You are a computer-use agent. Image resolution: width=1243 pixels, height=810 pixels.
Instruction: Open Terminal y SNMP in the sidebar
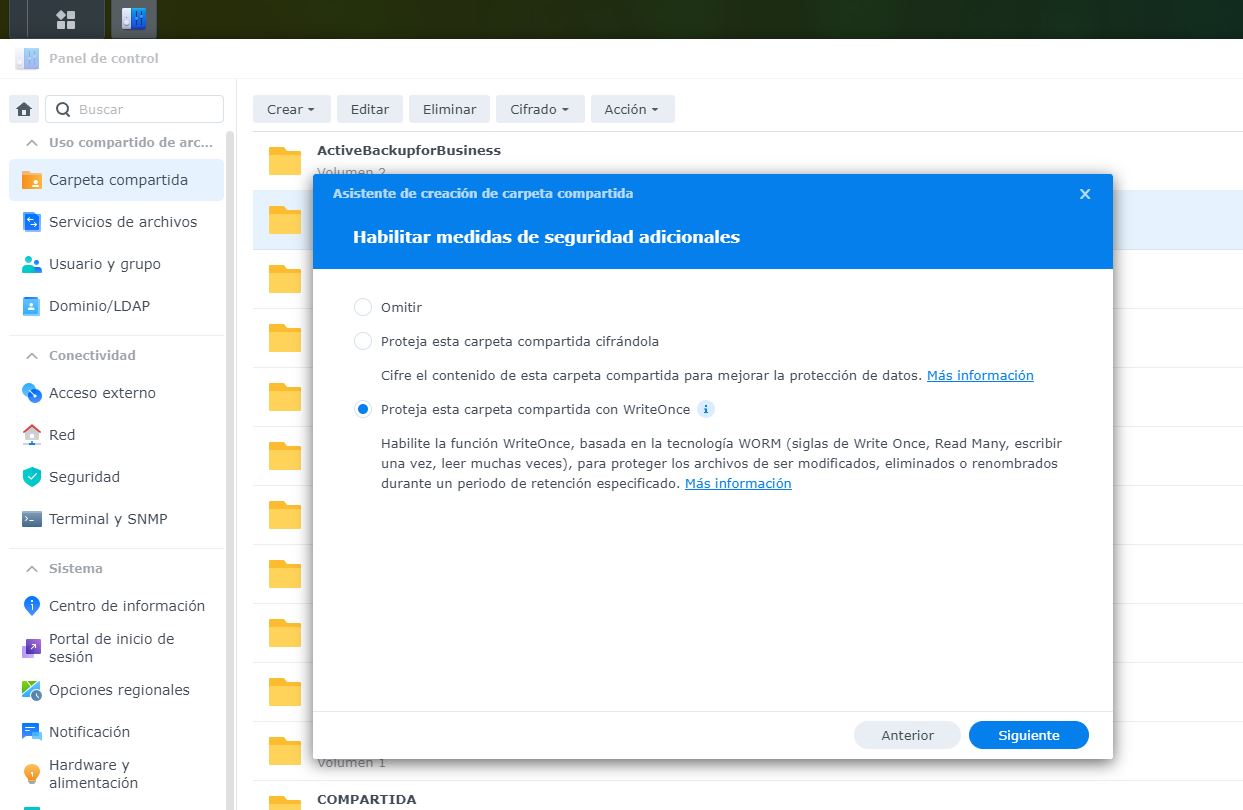[116, 519]
